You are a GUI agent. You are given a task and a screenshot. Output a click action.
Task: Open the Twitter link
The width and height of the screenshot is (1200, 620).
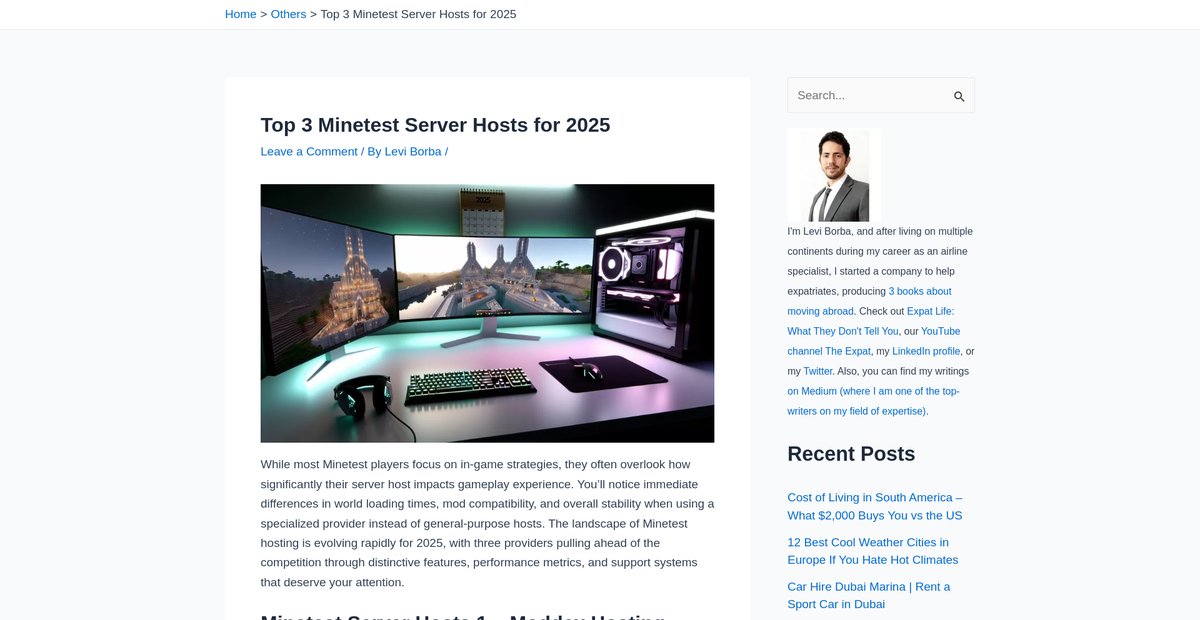pyautogui.click(x=817, y=371)
